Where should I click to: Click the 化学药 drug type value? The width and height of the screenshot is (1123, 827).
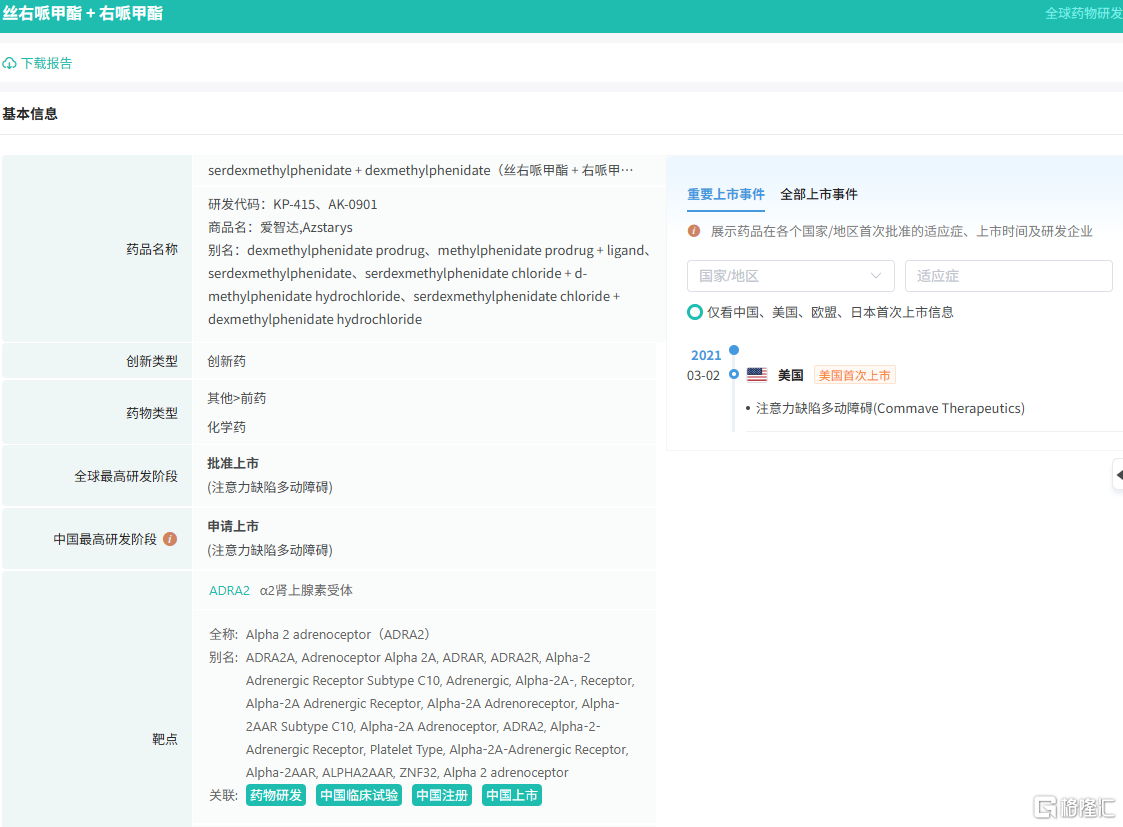(x=226, y=427)
